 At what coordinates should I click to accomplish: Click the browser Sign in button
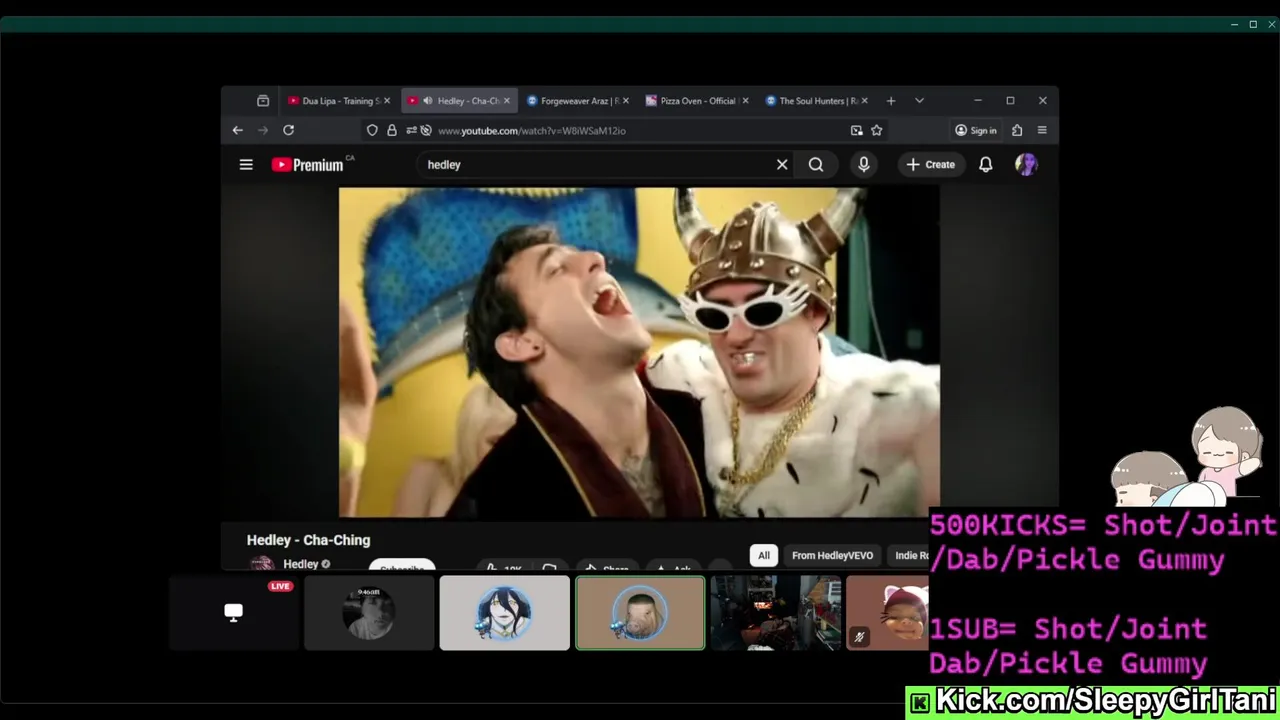click(x=976, y=130)
